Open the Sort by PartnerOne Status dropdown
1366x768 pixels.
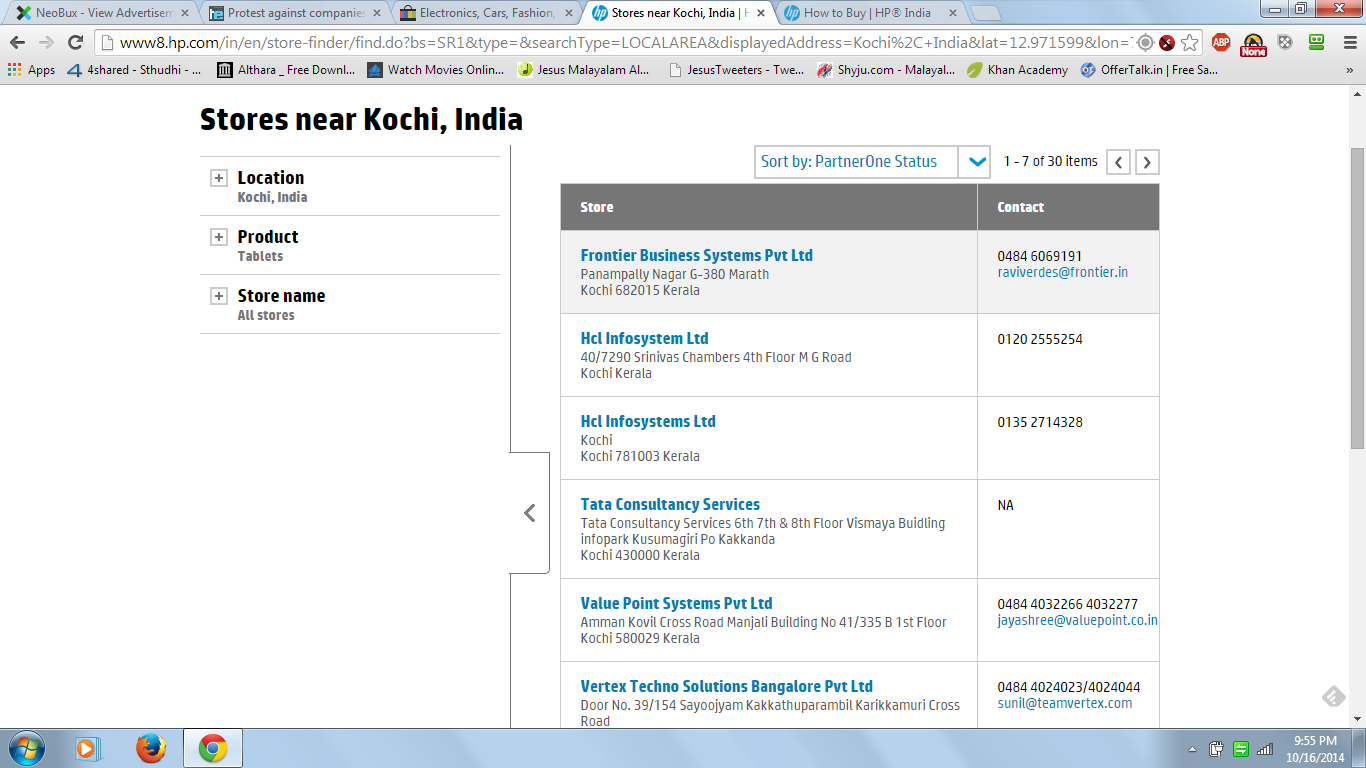pos(872,162)
